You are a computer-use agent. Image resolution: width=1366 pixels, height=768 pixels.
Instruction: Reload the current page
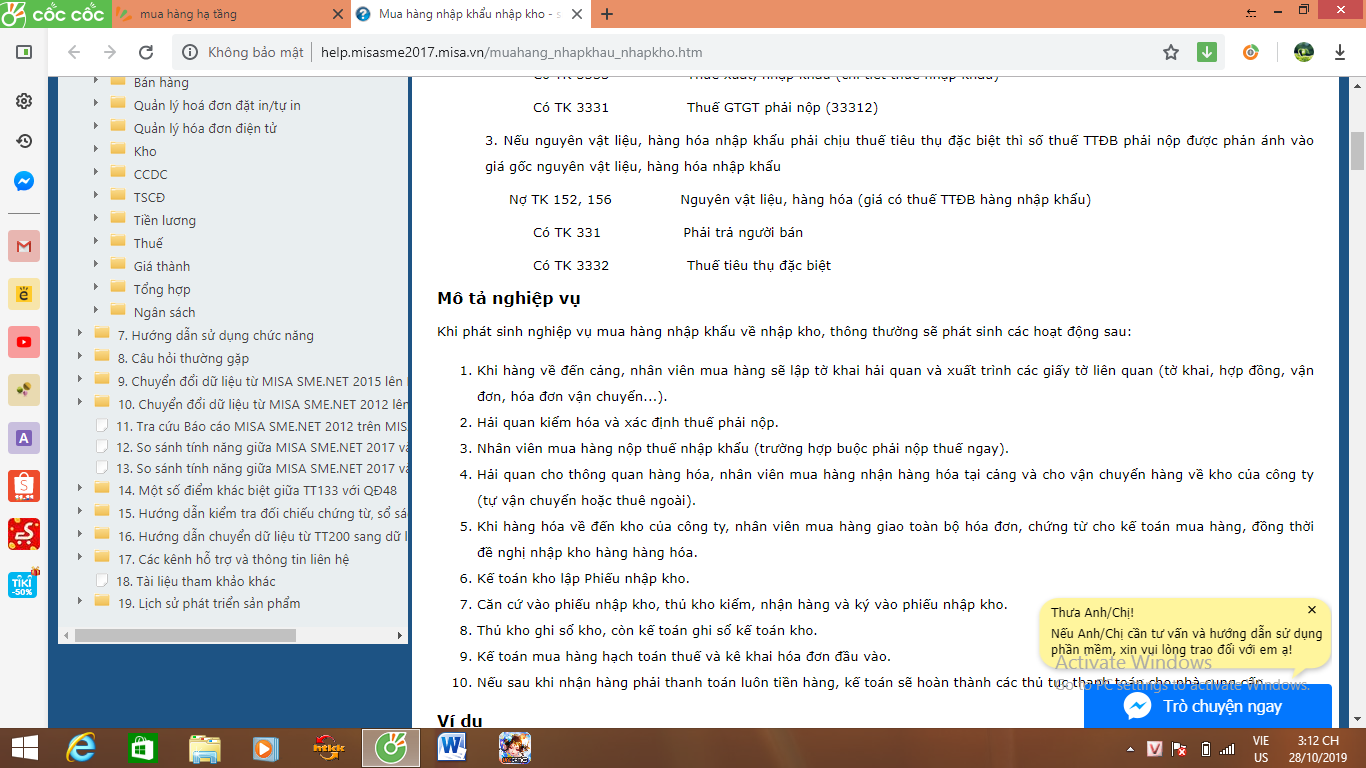pos(146,52)
